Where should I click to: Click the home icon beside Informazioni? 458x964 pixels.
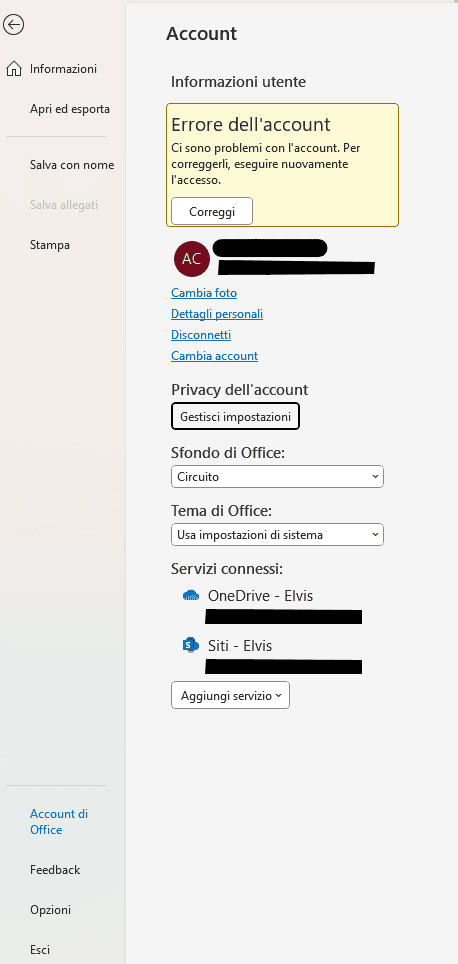click(x=14, y=69)
